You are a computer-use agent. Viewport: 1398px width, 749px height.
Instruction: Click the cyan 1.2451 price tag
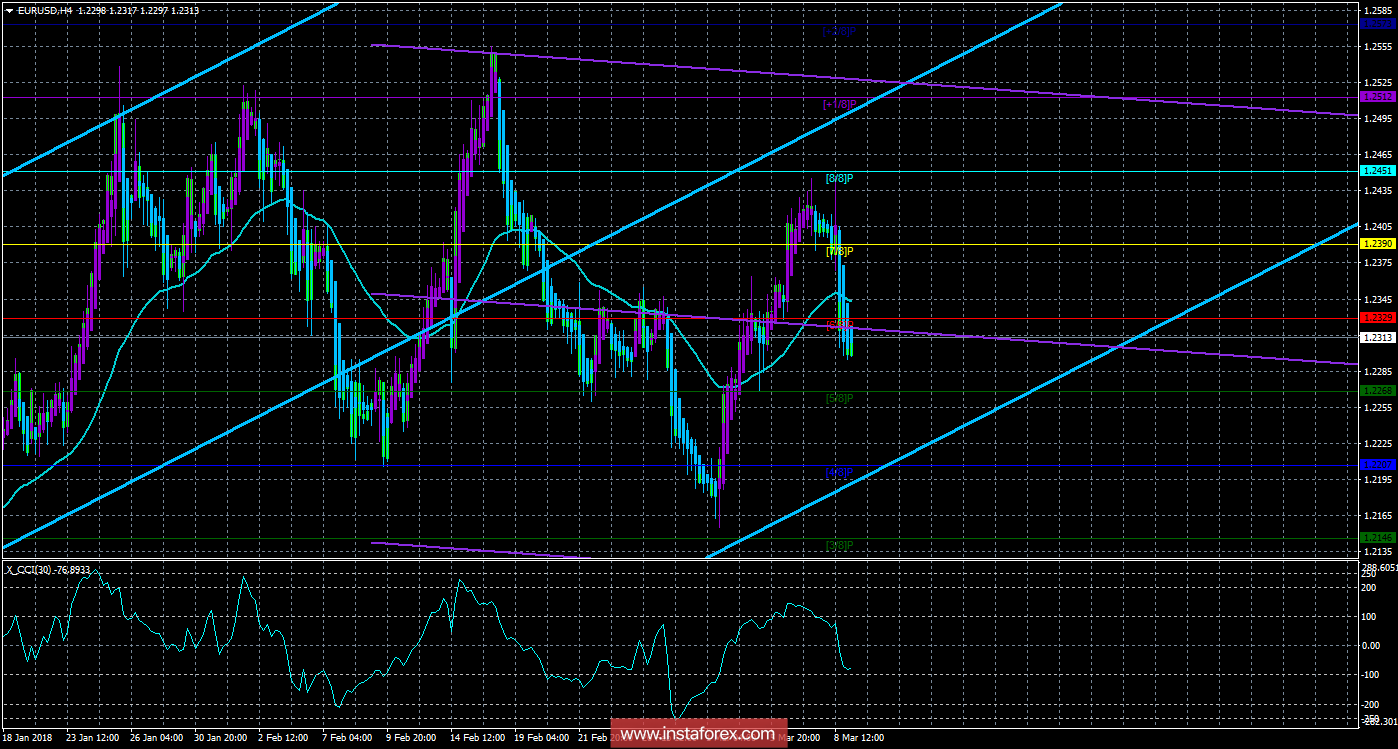tap(1377, 171)
